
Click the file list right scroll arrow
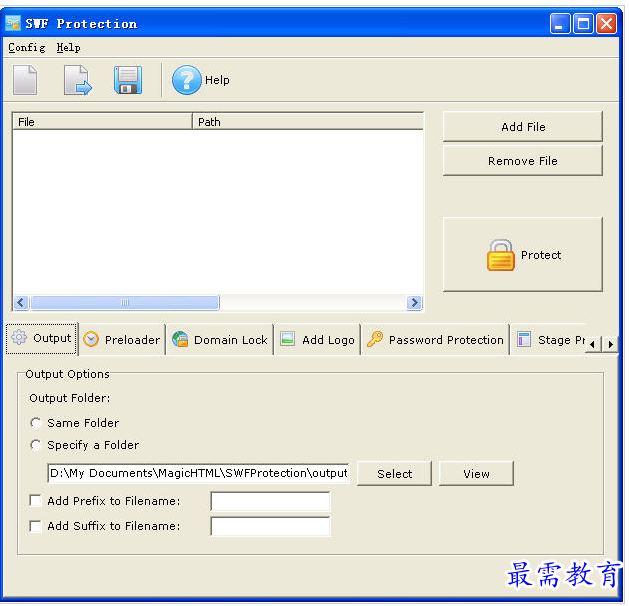pyautogui.click(x=414, y=302)
